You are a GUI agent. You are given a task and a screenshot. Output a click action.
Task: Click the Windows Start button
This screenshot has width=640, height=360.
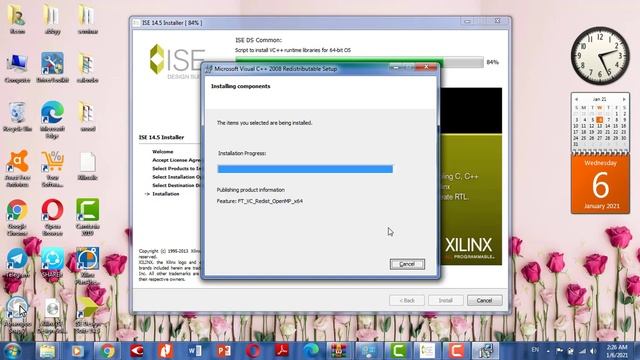point(12,351)
